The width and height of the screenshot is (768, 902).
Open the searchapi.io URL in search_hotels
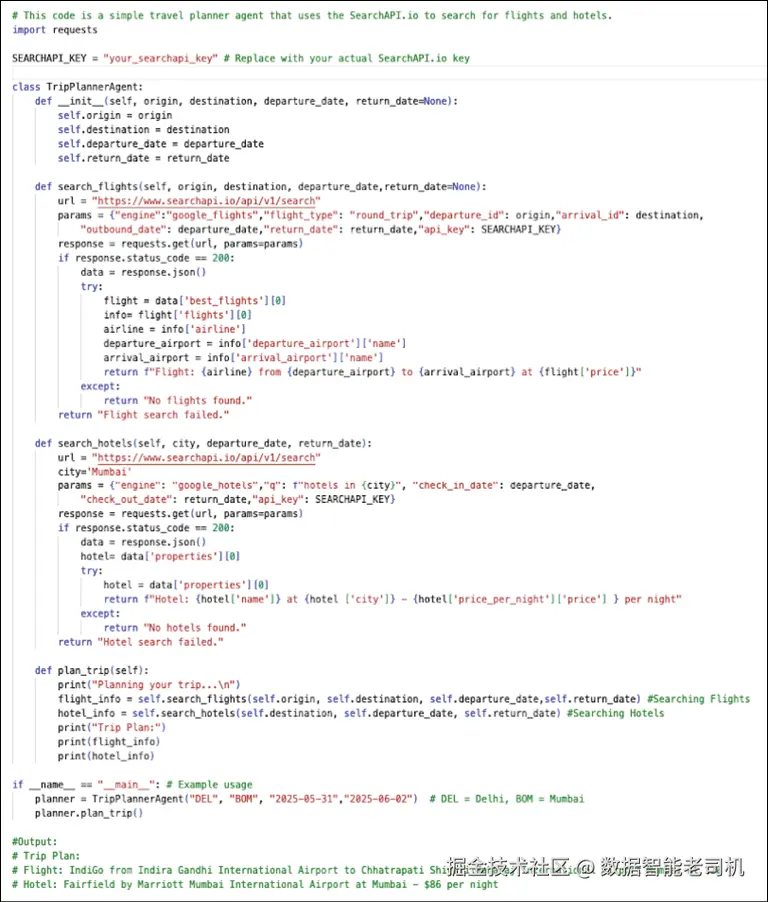point(206,457)
